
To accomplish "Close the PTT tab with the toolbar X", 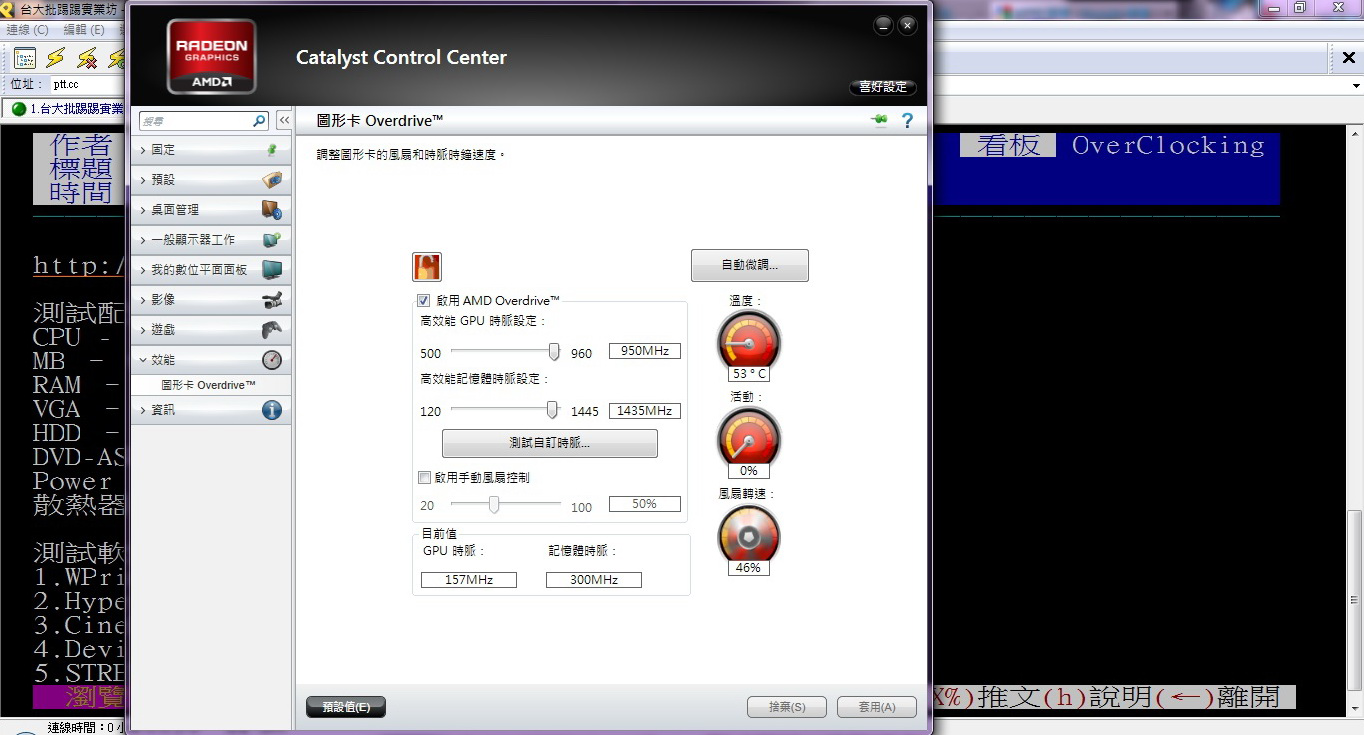I will click(1348, 59).
